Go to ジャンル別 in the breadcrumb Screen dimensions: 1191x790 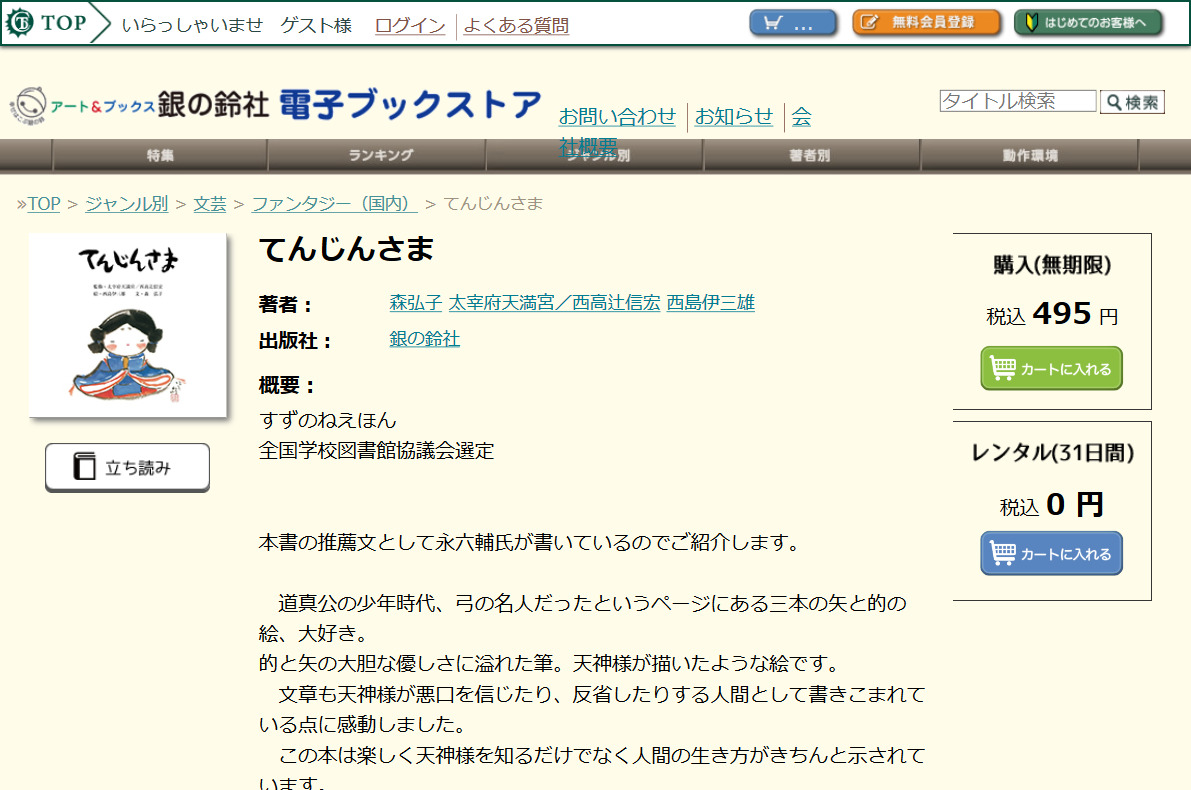point(127,204)
